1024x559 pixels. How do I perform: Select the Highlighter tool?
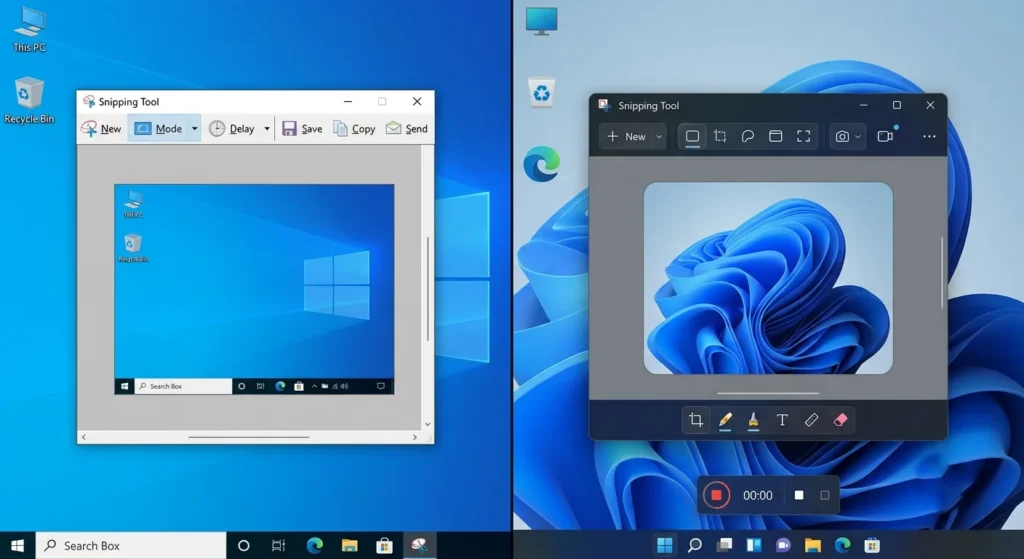tap(753, 420)
